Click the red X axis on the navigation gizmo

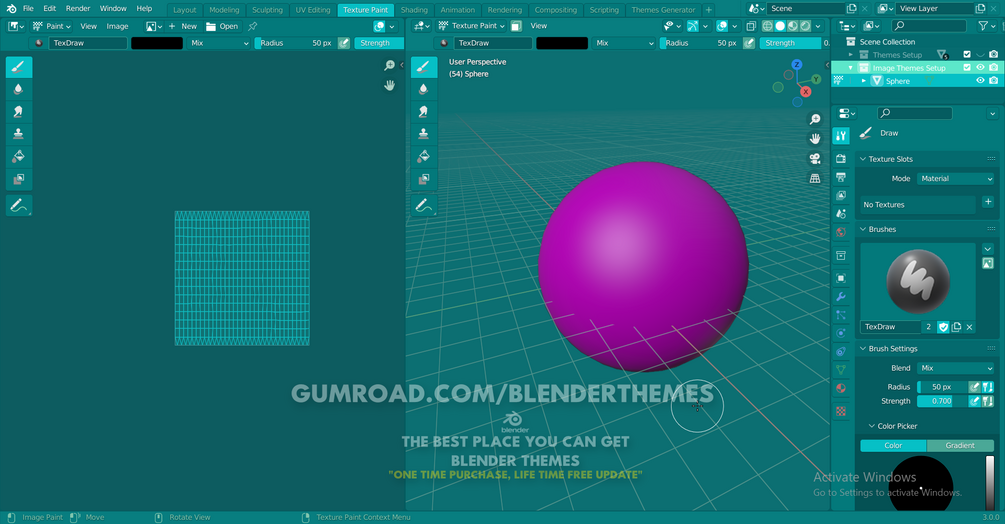806,92
